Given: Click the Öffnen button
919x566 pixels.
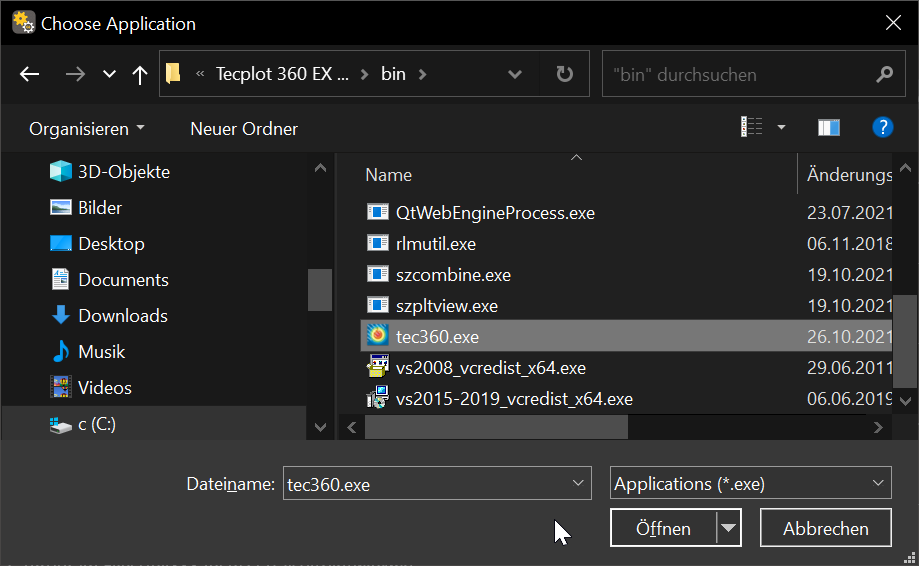Looking at the screenshot, I should [x=663, y=529].
